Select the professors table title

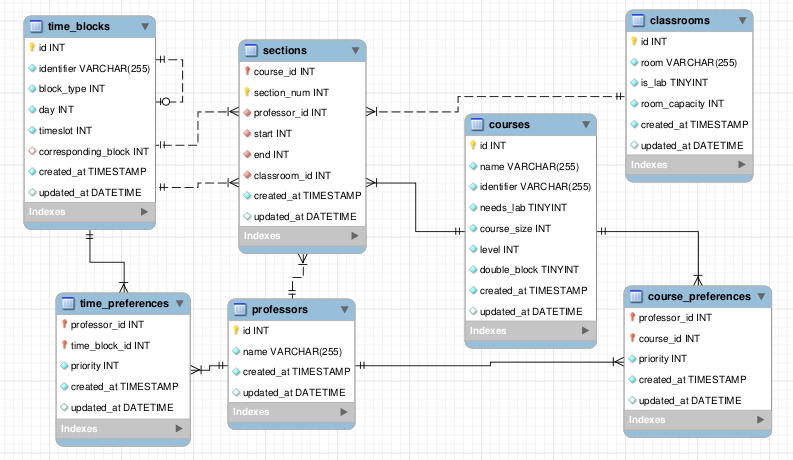280,309
